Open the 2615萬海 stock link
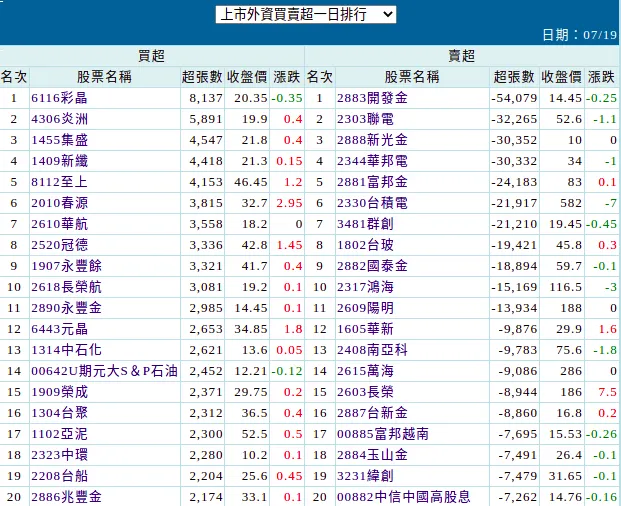The image size is (621, 506). click(x=365, y=371)
